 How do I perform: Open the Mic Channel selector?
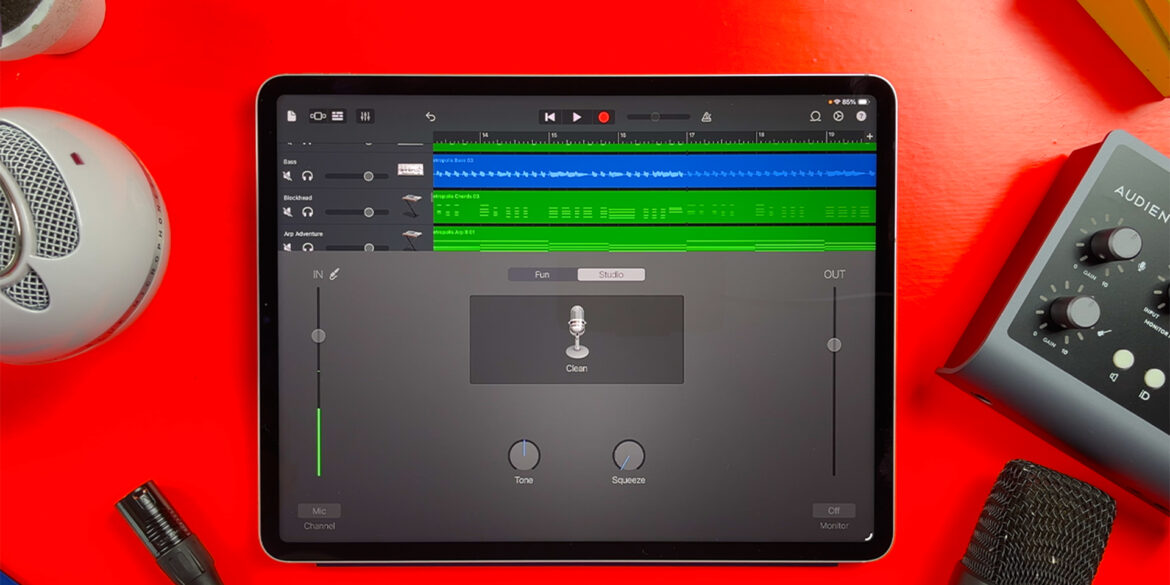tap(318, 510)
